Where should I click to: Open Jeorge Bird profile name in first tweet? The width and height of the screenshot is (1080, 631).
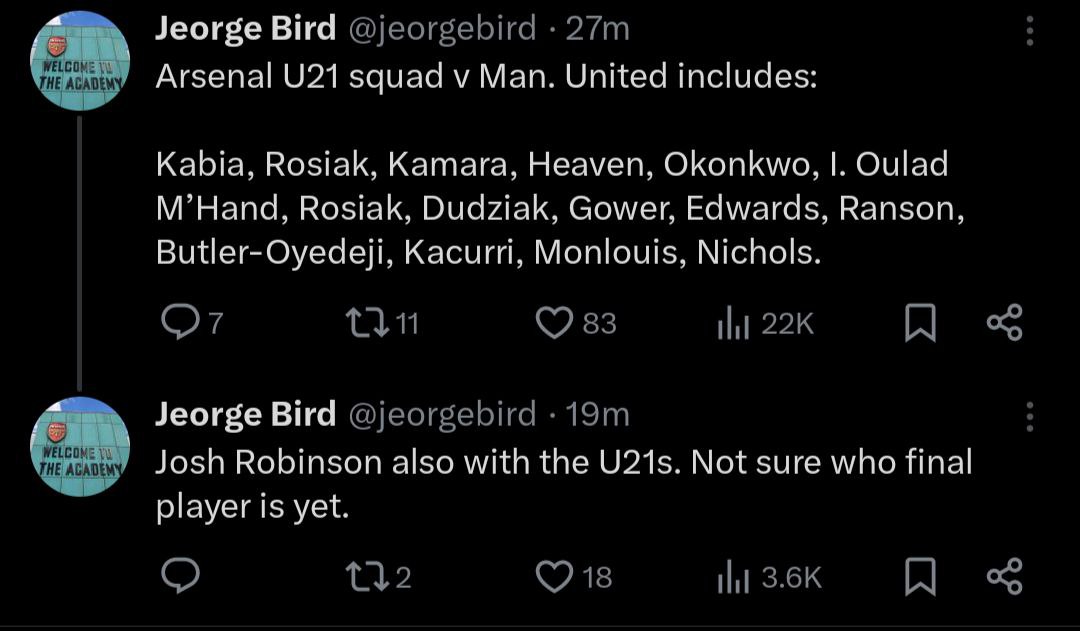pos(245,29)
